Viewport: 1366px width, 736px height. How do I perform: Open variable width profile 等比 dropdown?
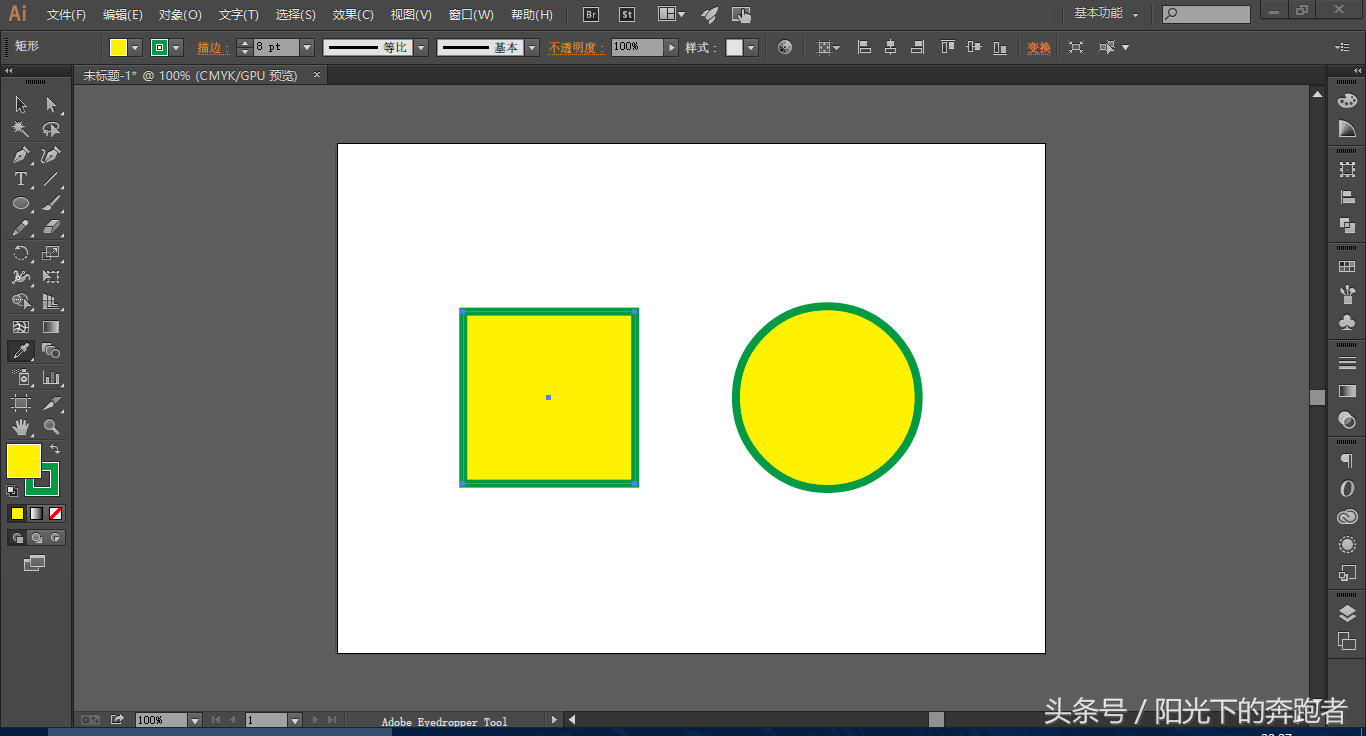point(421,48)
